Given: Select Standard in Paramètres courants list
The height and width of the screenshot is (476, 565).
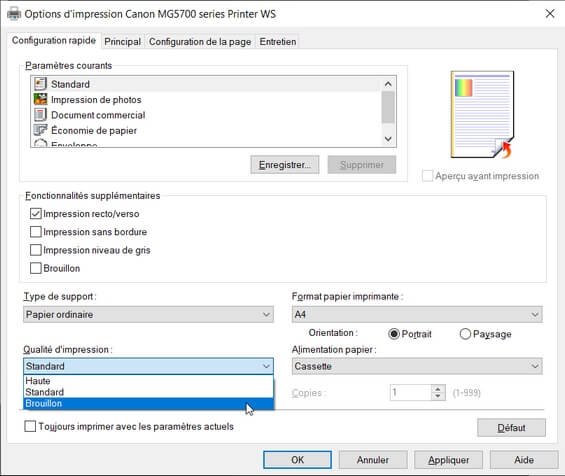Looking at the screenshot, I should [x=206, y=84].
